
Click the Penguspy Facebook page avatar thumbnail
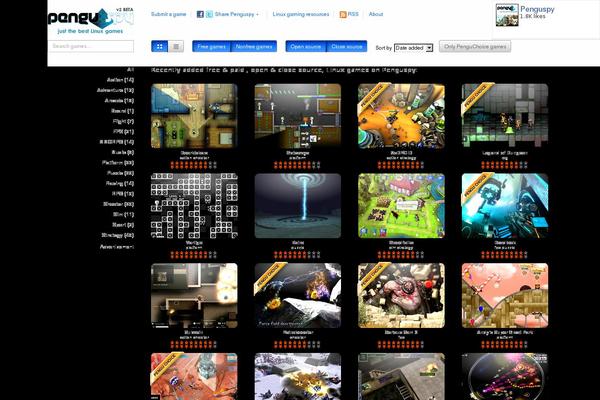pyautogui.click(x=507, y=15)
